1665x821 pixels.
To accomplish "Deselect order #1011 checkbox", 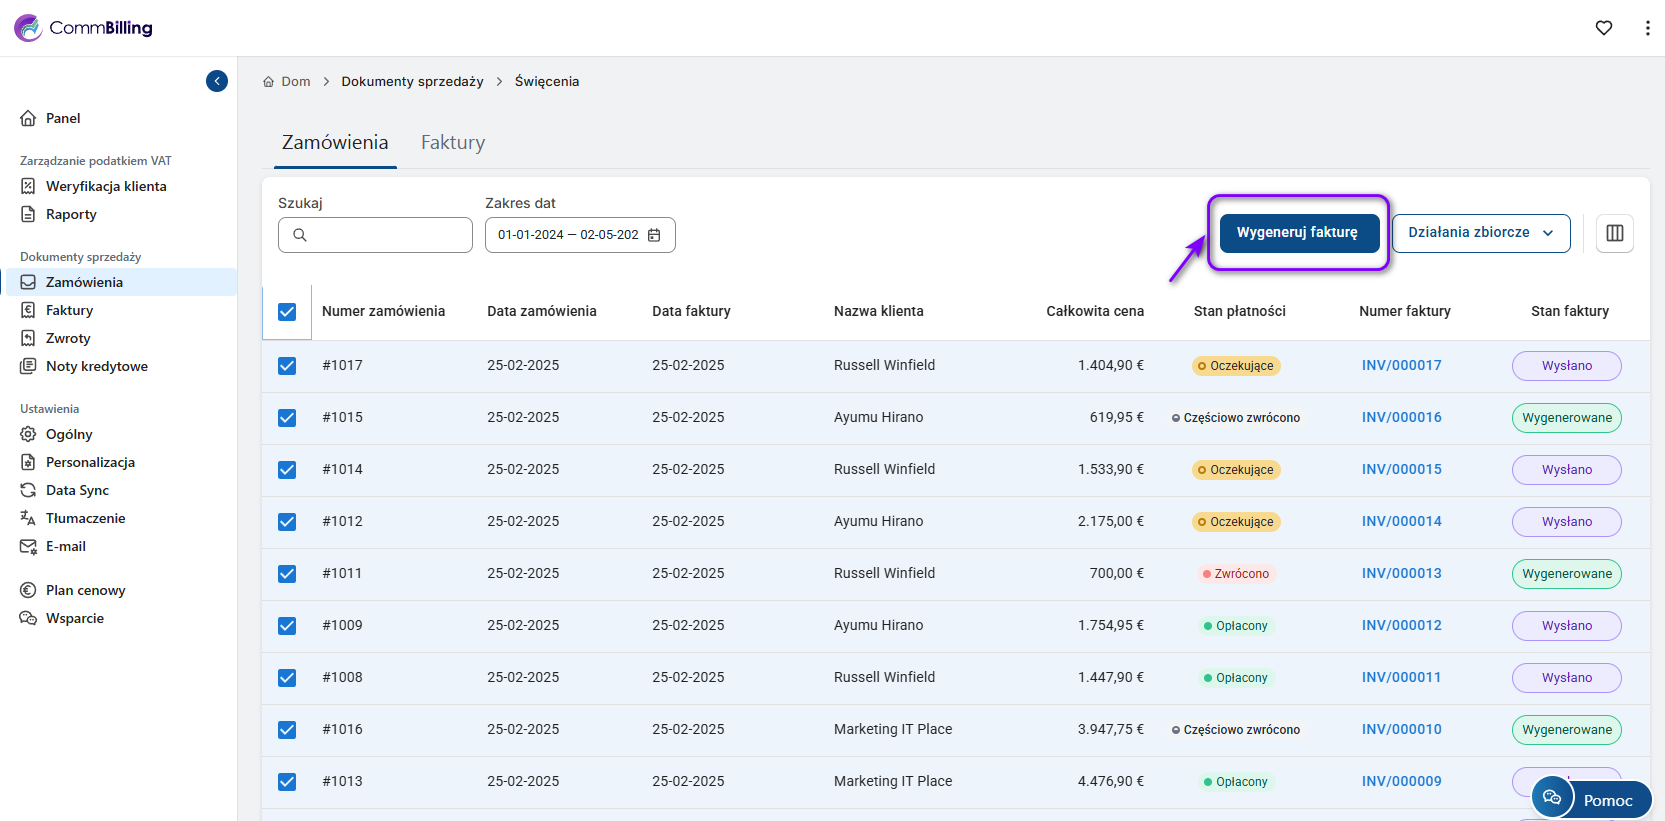I will [x=287, y=574].
